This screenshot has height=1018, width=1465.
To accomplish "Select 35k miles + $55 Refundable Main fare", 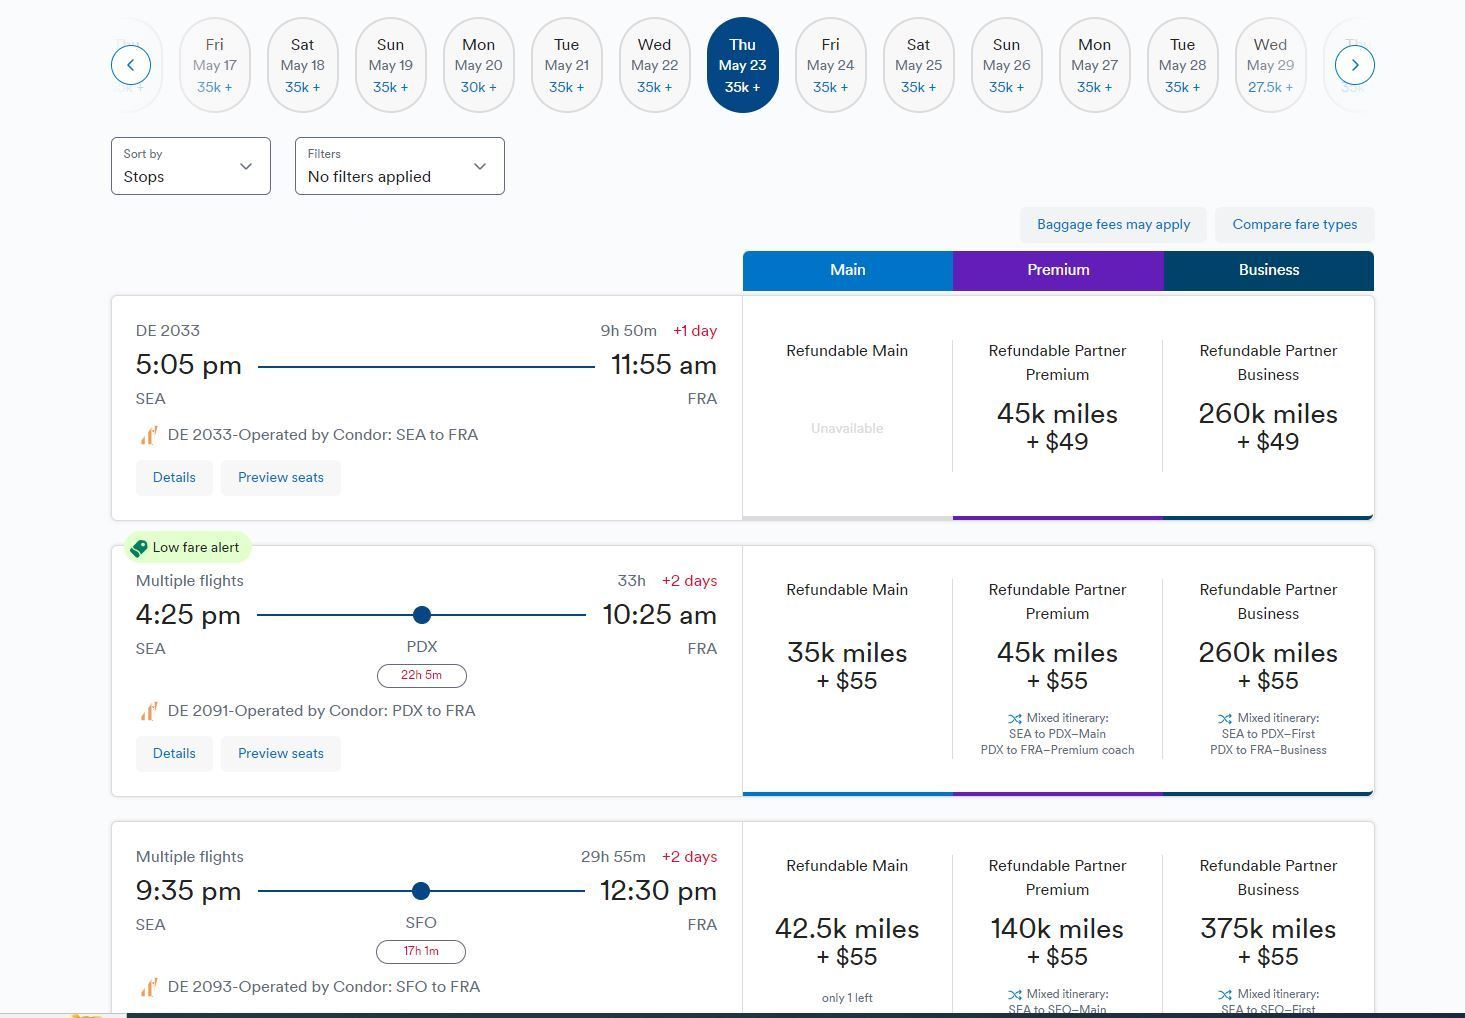I will [x=847, y=666].
